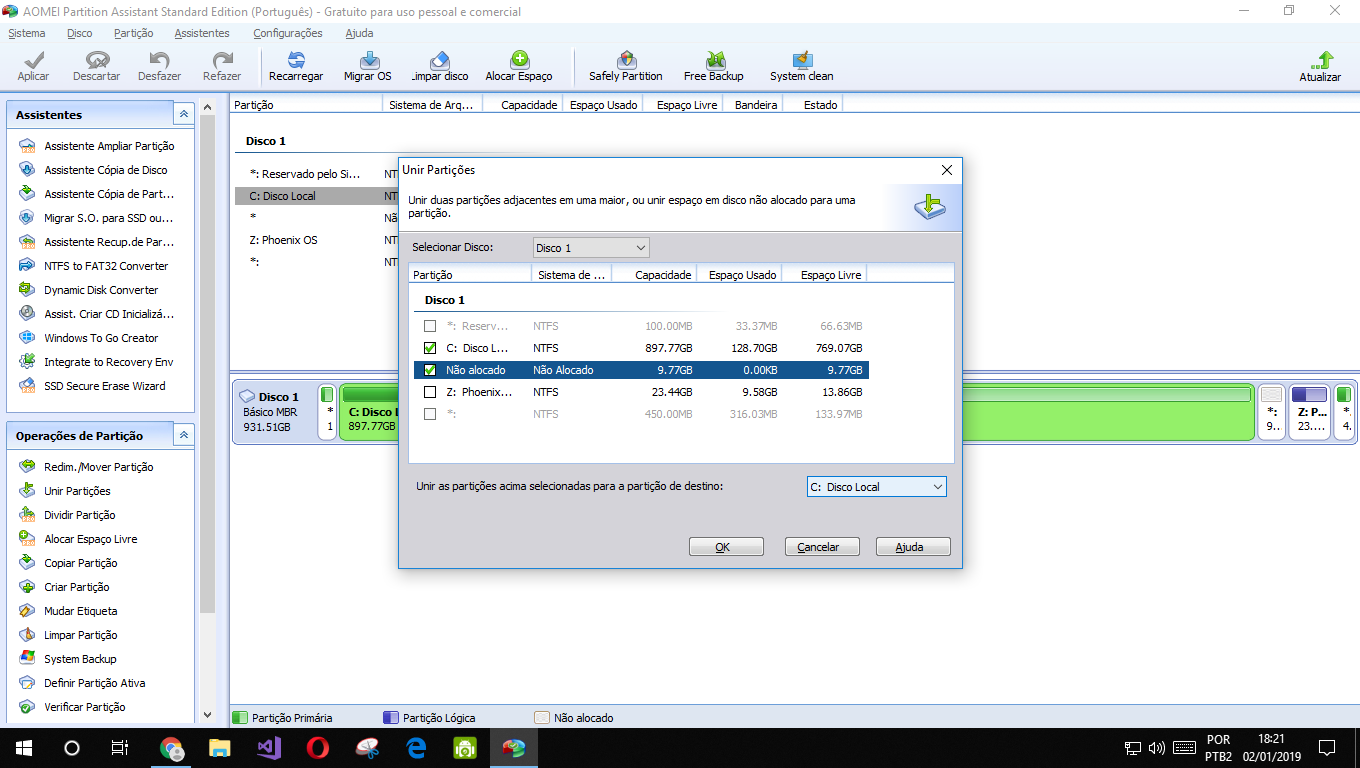Open Opera from the taskbar
Image resolution: width=1360 pixels, height=768 pixels.
click(318, 748)
